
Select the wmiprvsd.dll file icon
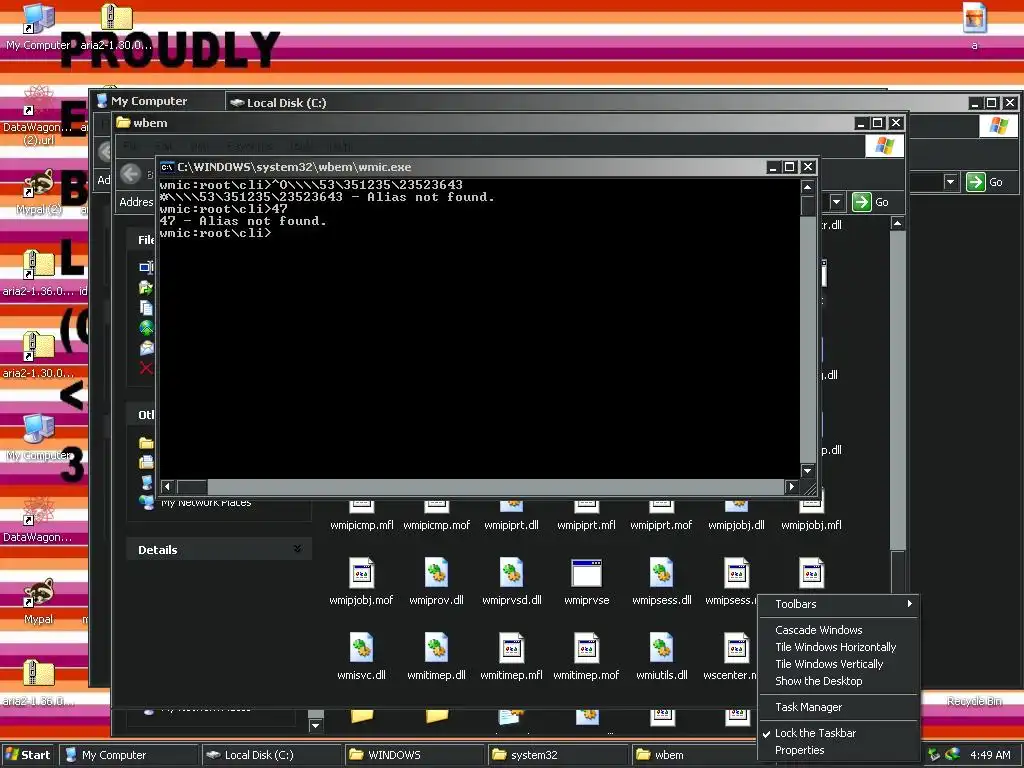pos(511,573)
